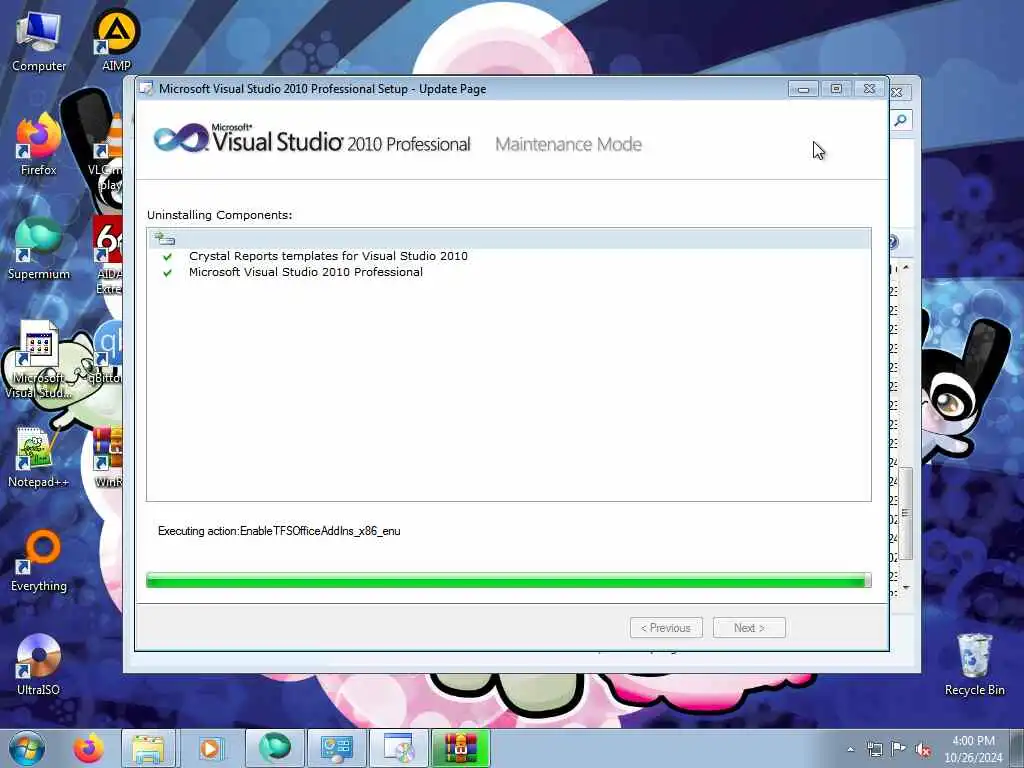
Task: Close the Visual Studio Setup window
Action: [869, 89]
